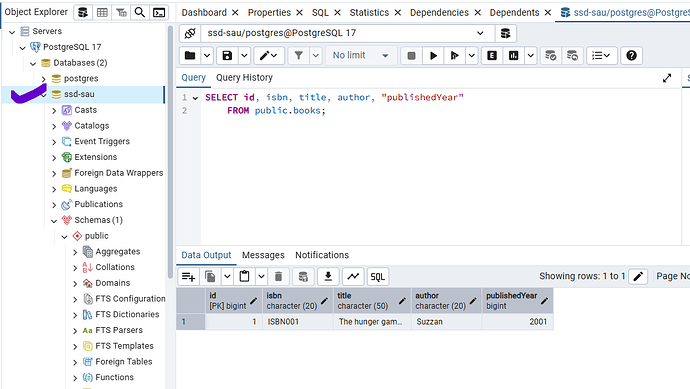This screenshot has height=389, width=690.
Task: Click the Macros list icon
Action: 601,55
